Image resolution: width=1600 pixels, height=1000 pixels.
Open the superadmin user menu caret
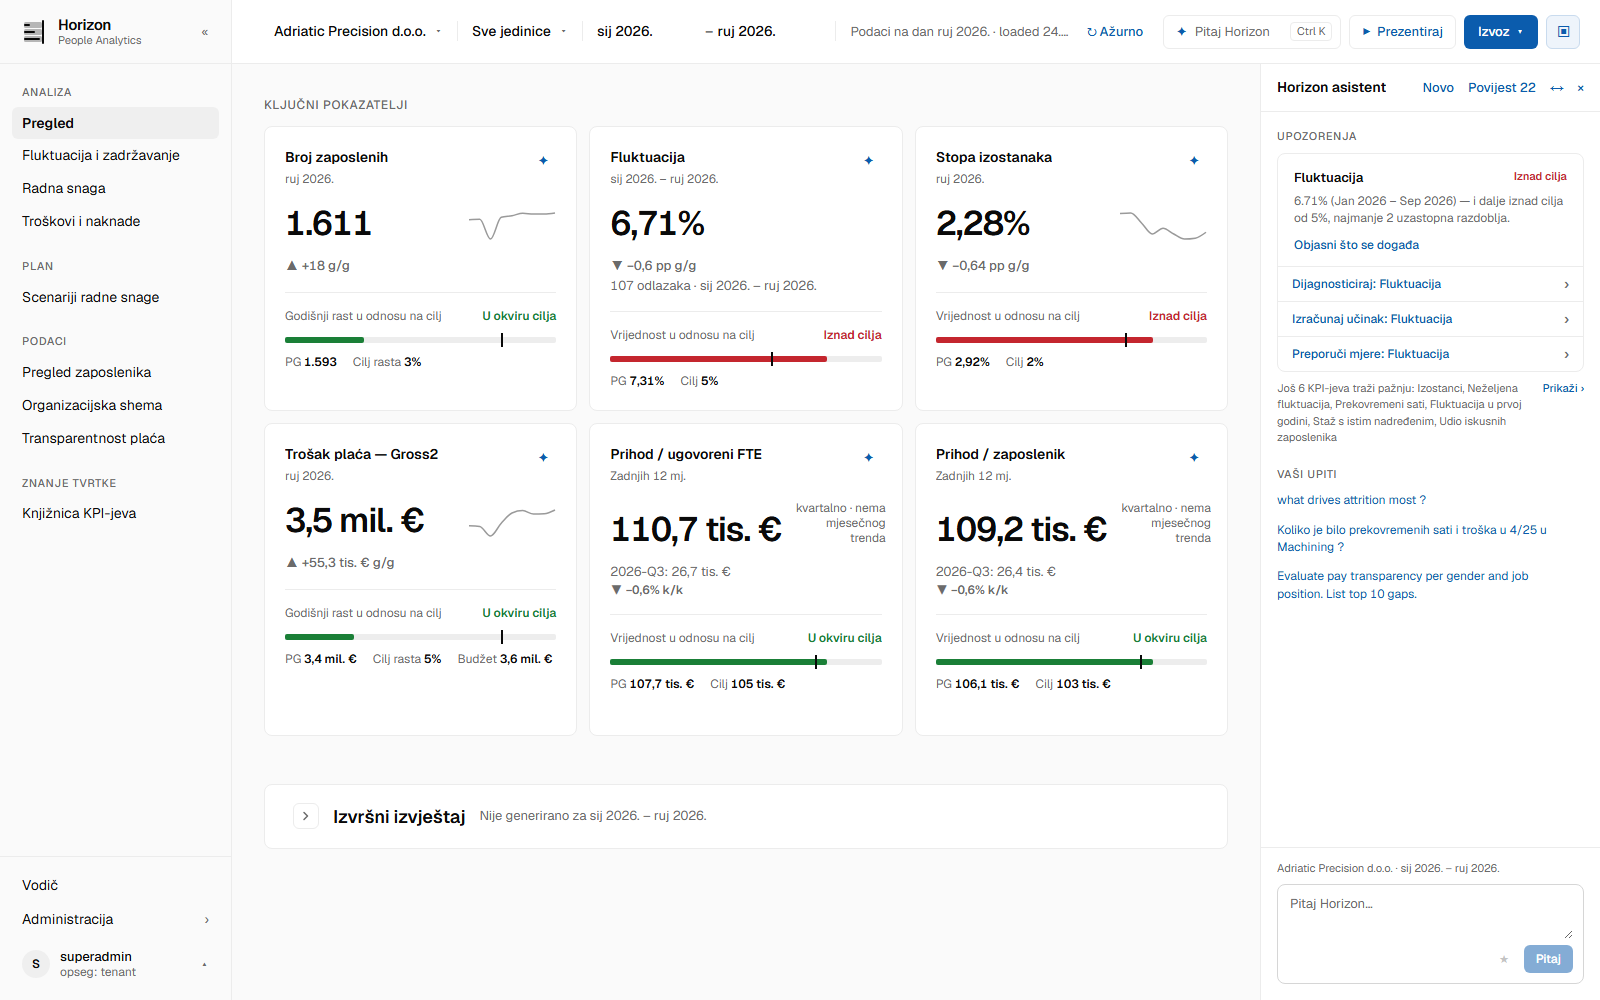coord(204,964)
